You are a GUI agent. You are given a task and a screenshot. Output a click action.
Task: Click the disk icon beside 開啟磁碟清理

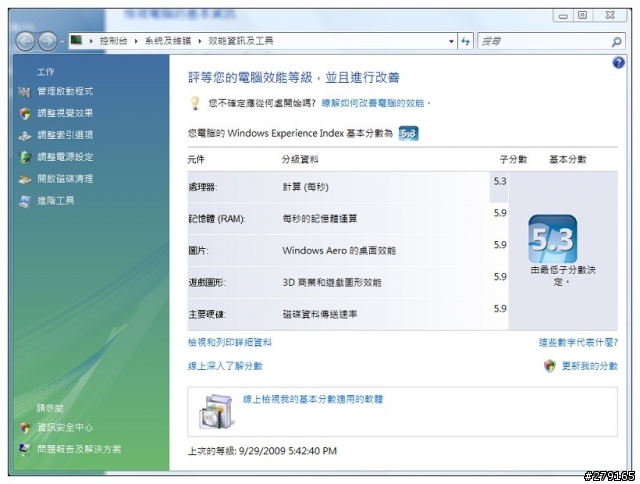24,179
